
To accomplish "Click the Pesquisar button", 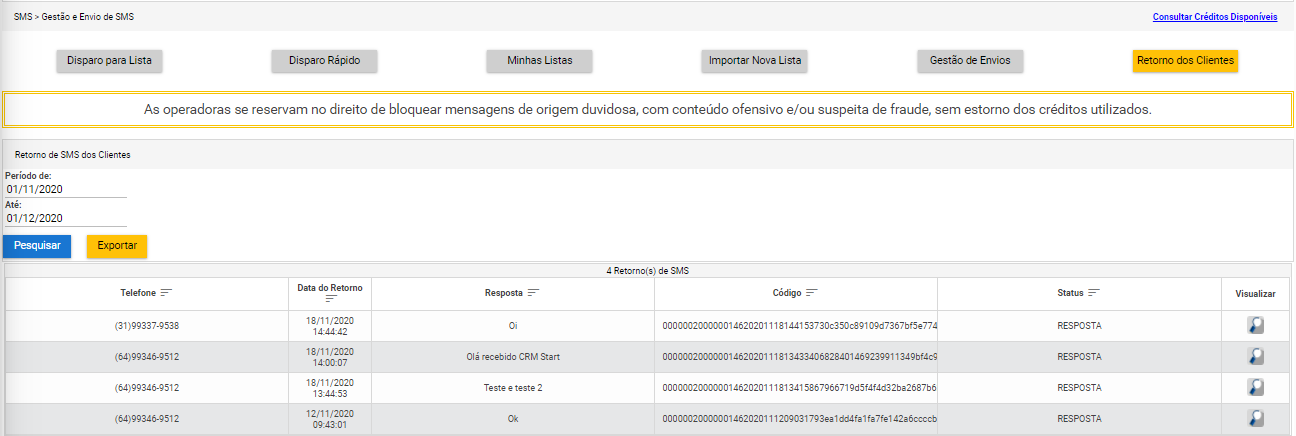I will pos(37,246).
